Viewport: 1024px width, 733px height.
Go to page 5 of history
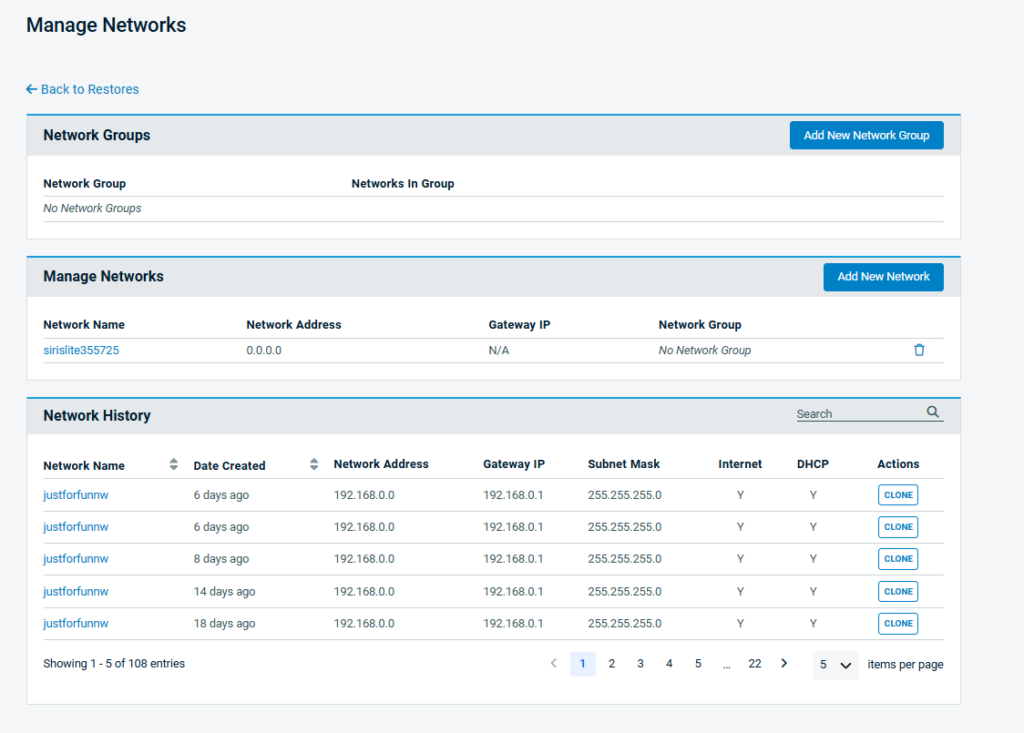(x=697, y=664)
